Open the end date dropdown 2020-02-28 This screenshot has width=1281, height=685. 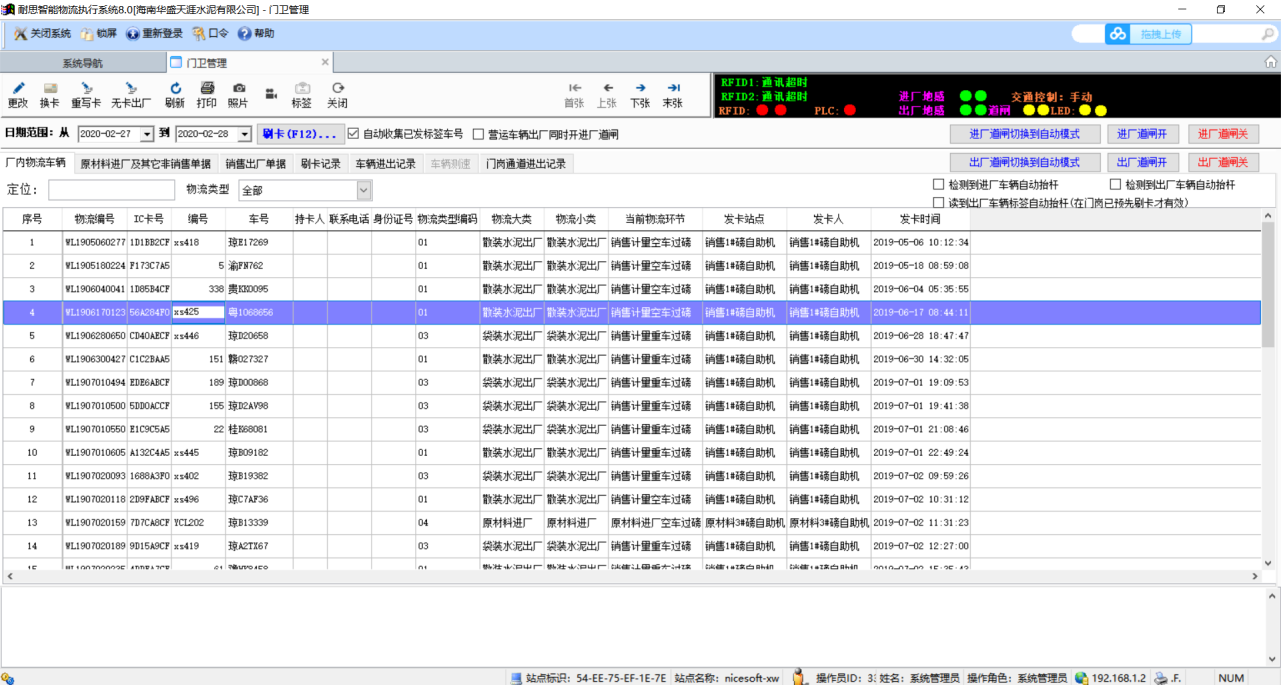[245, 134]
